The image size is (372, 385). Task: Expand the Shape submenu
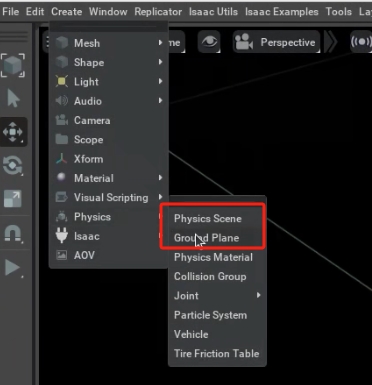[x=109, y=62]
